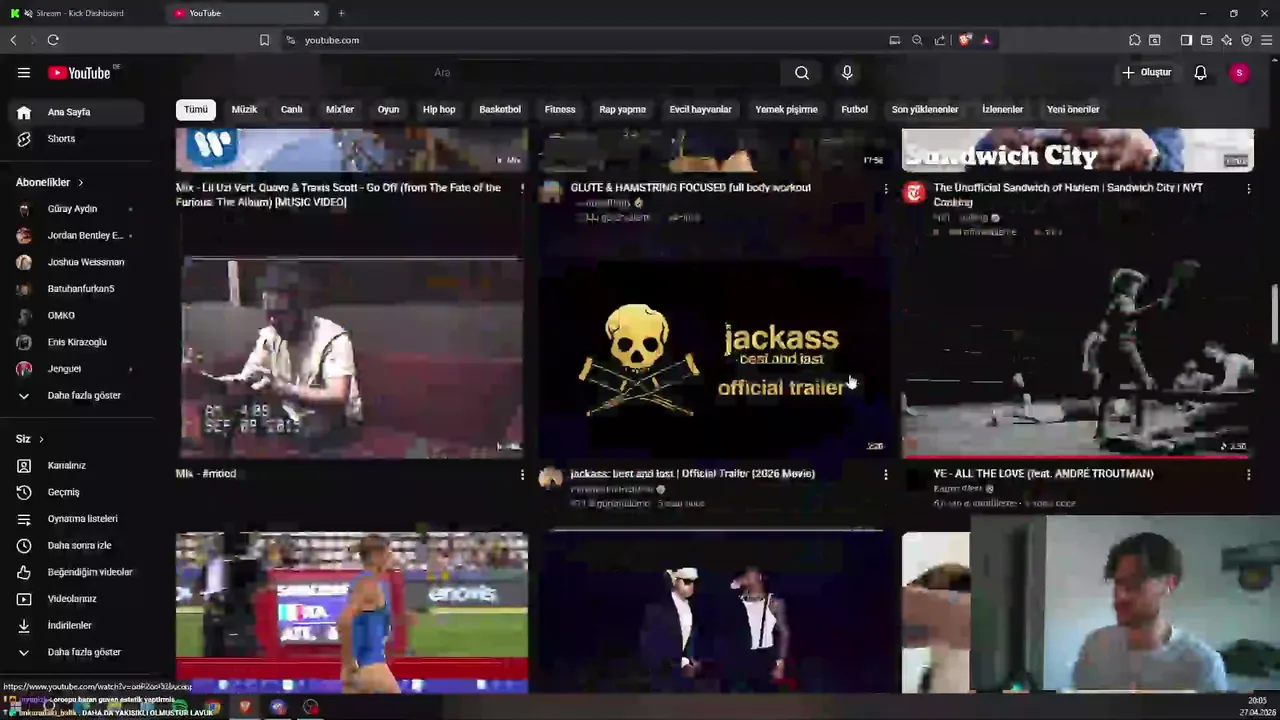Open options menu for Sandwich City video
Image resolution: width=1280 pixels, height=720 pixels.
(x=1248, y=188)
